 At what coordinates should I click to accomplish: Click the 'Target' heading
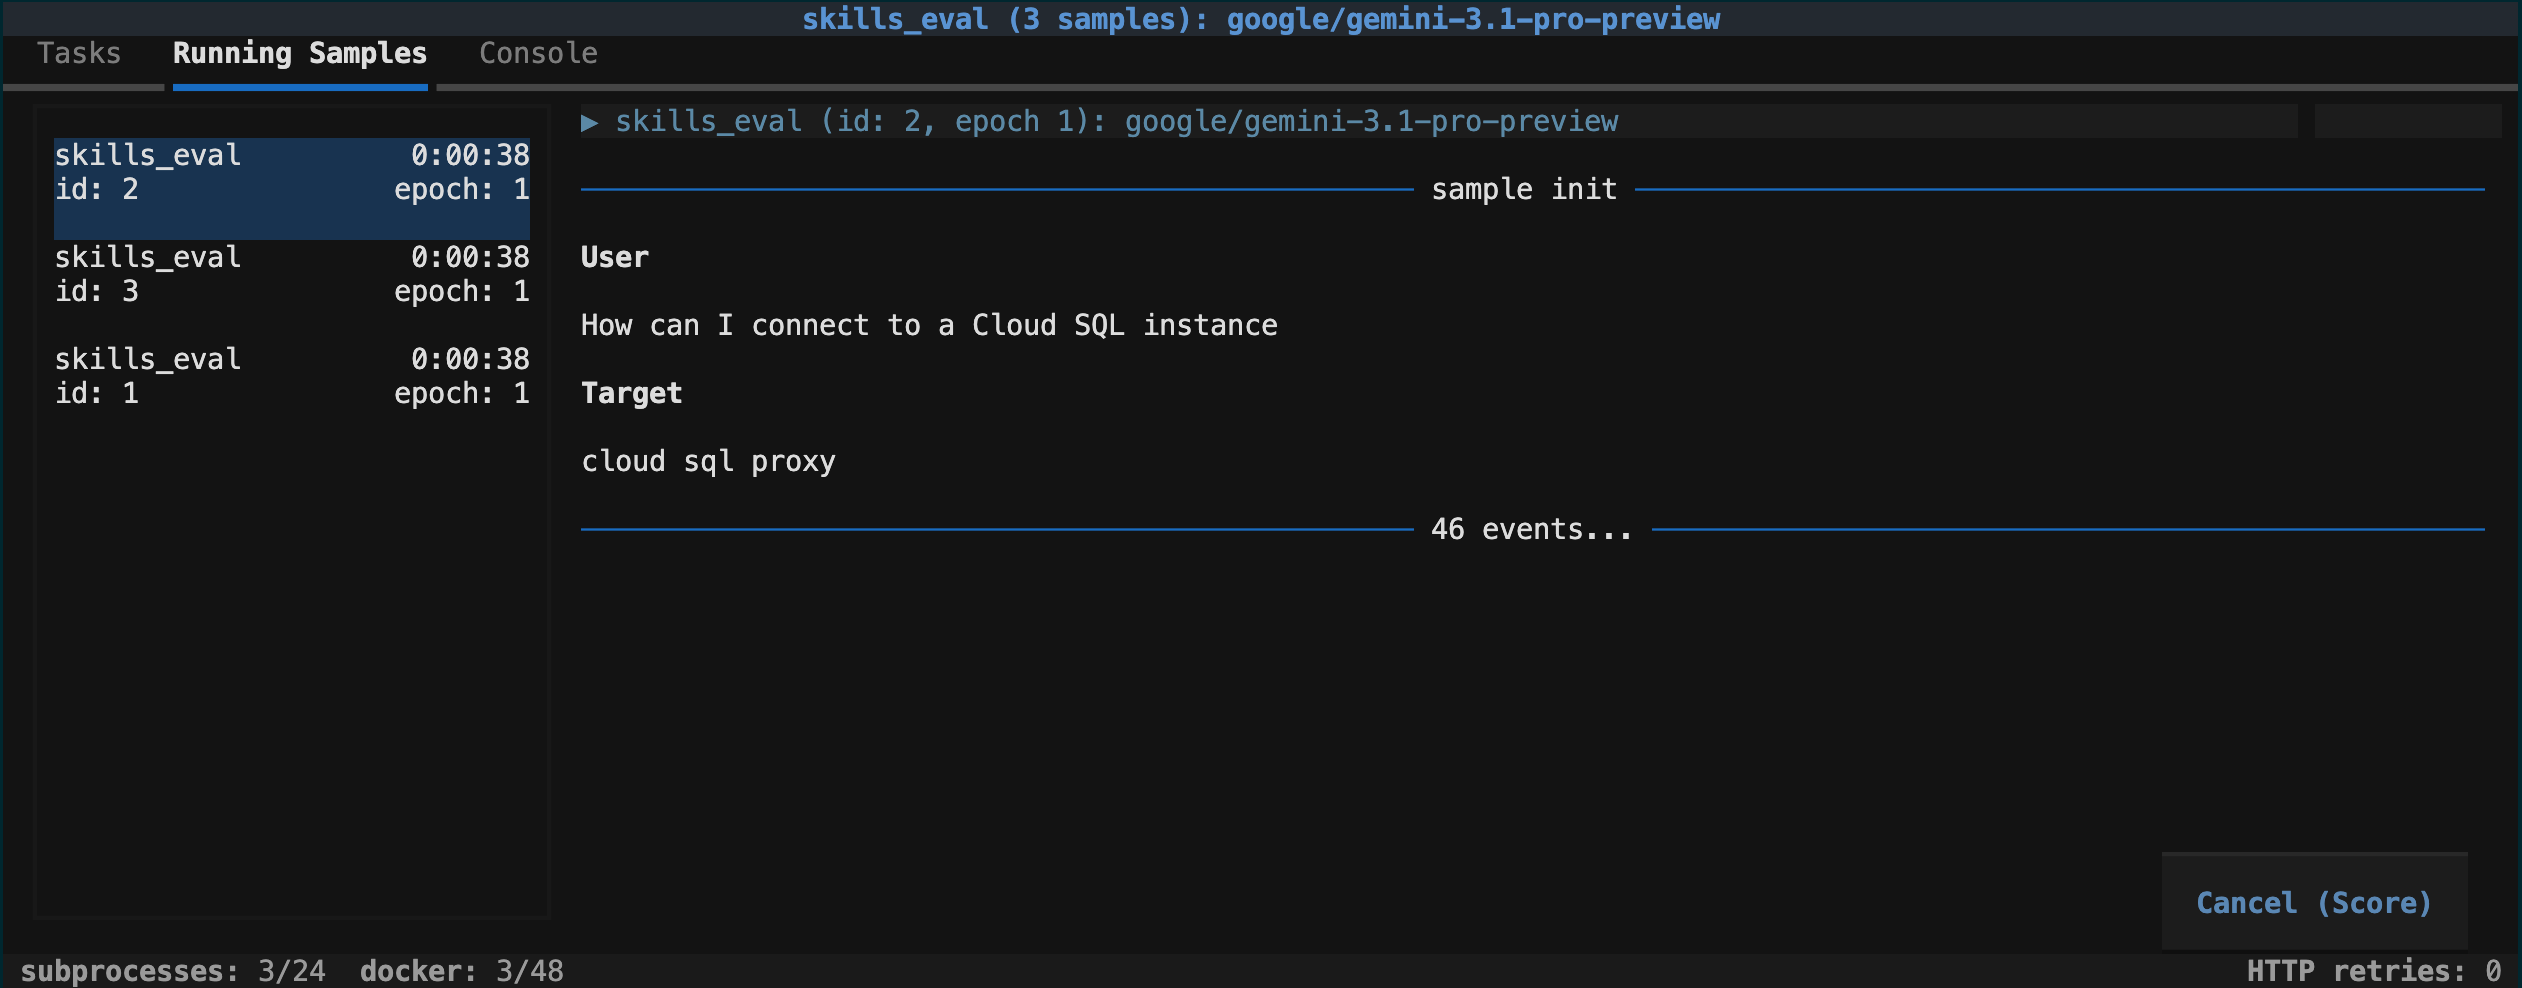[x=632, y=393]
